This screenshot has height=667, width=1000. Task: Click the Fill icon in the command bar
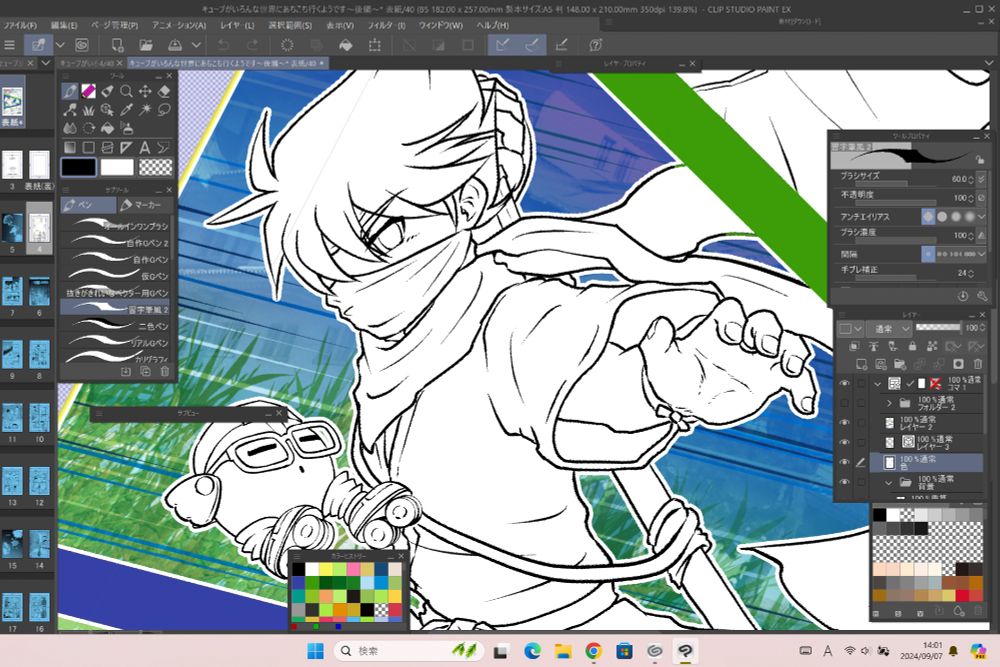click(x=345, y=45)
